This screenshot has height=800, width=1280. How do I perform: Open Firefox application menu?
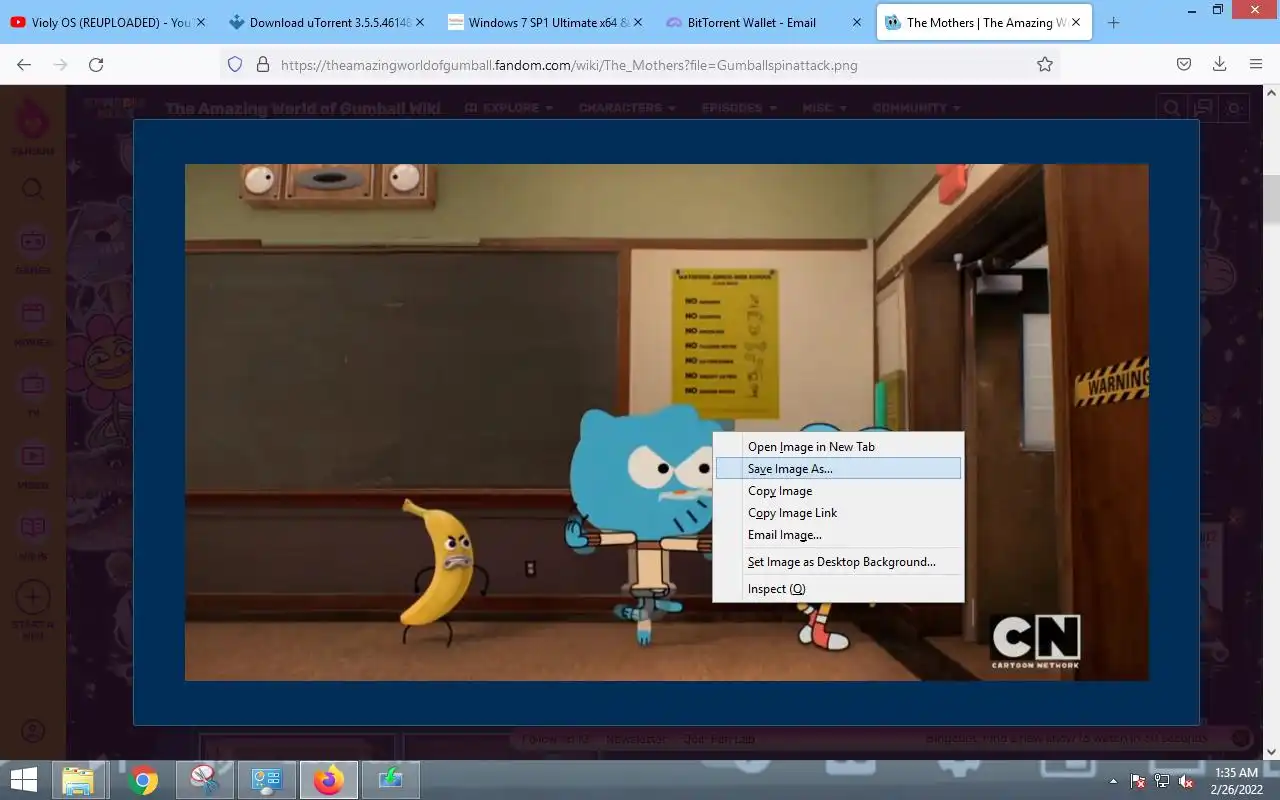(x=1256, y=64)
